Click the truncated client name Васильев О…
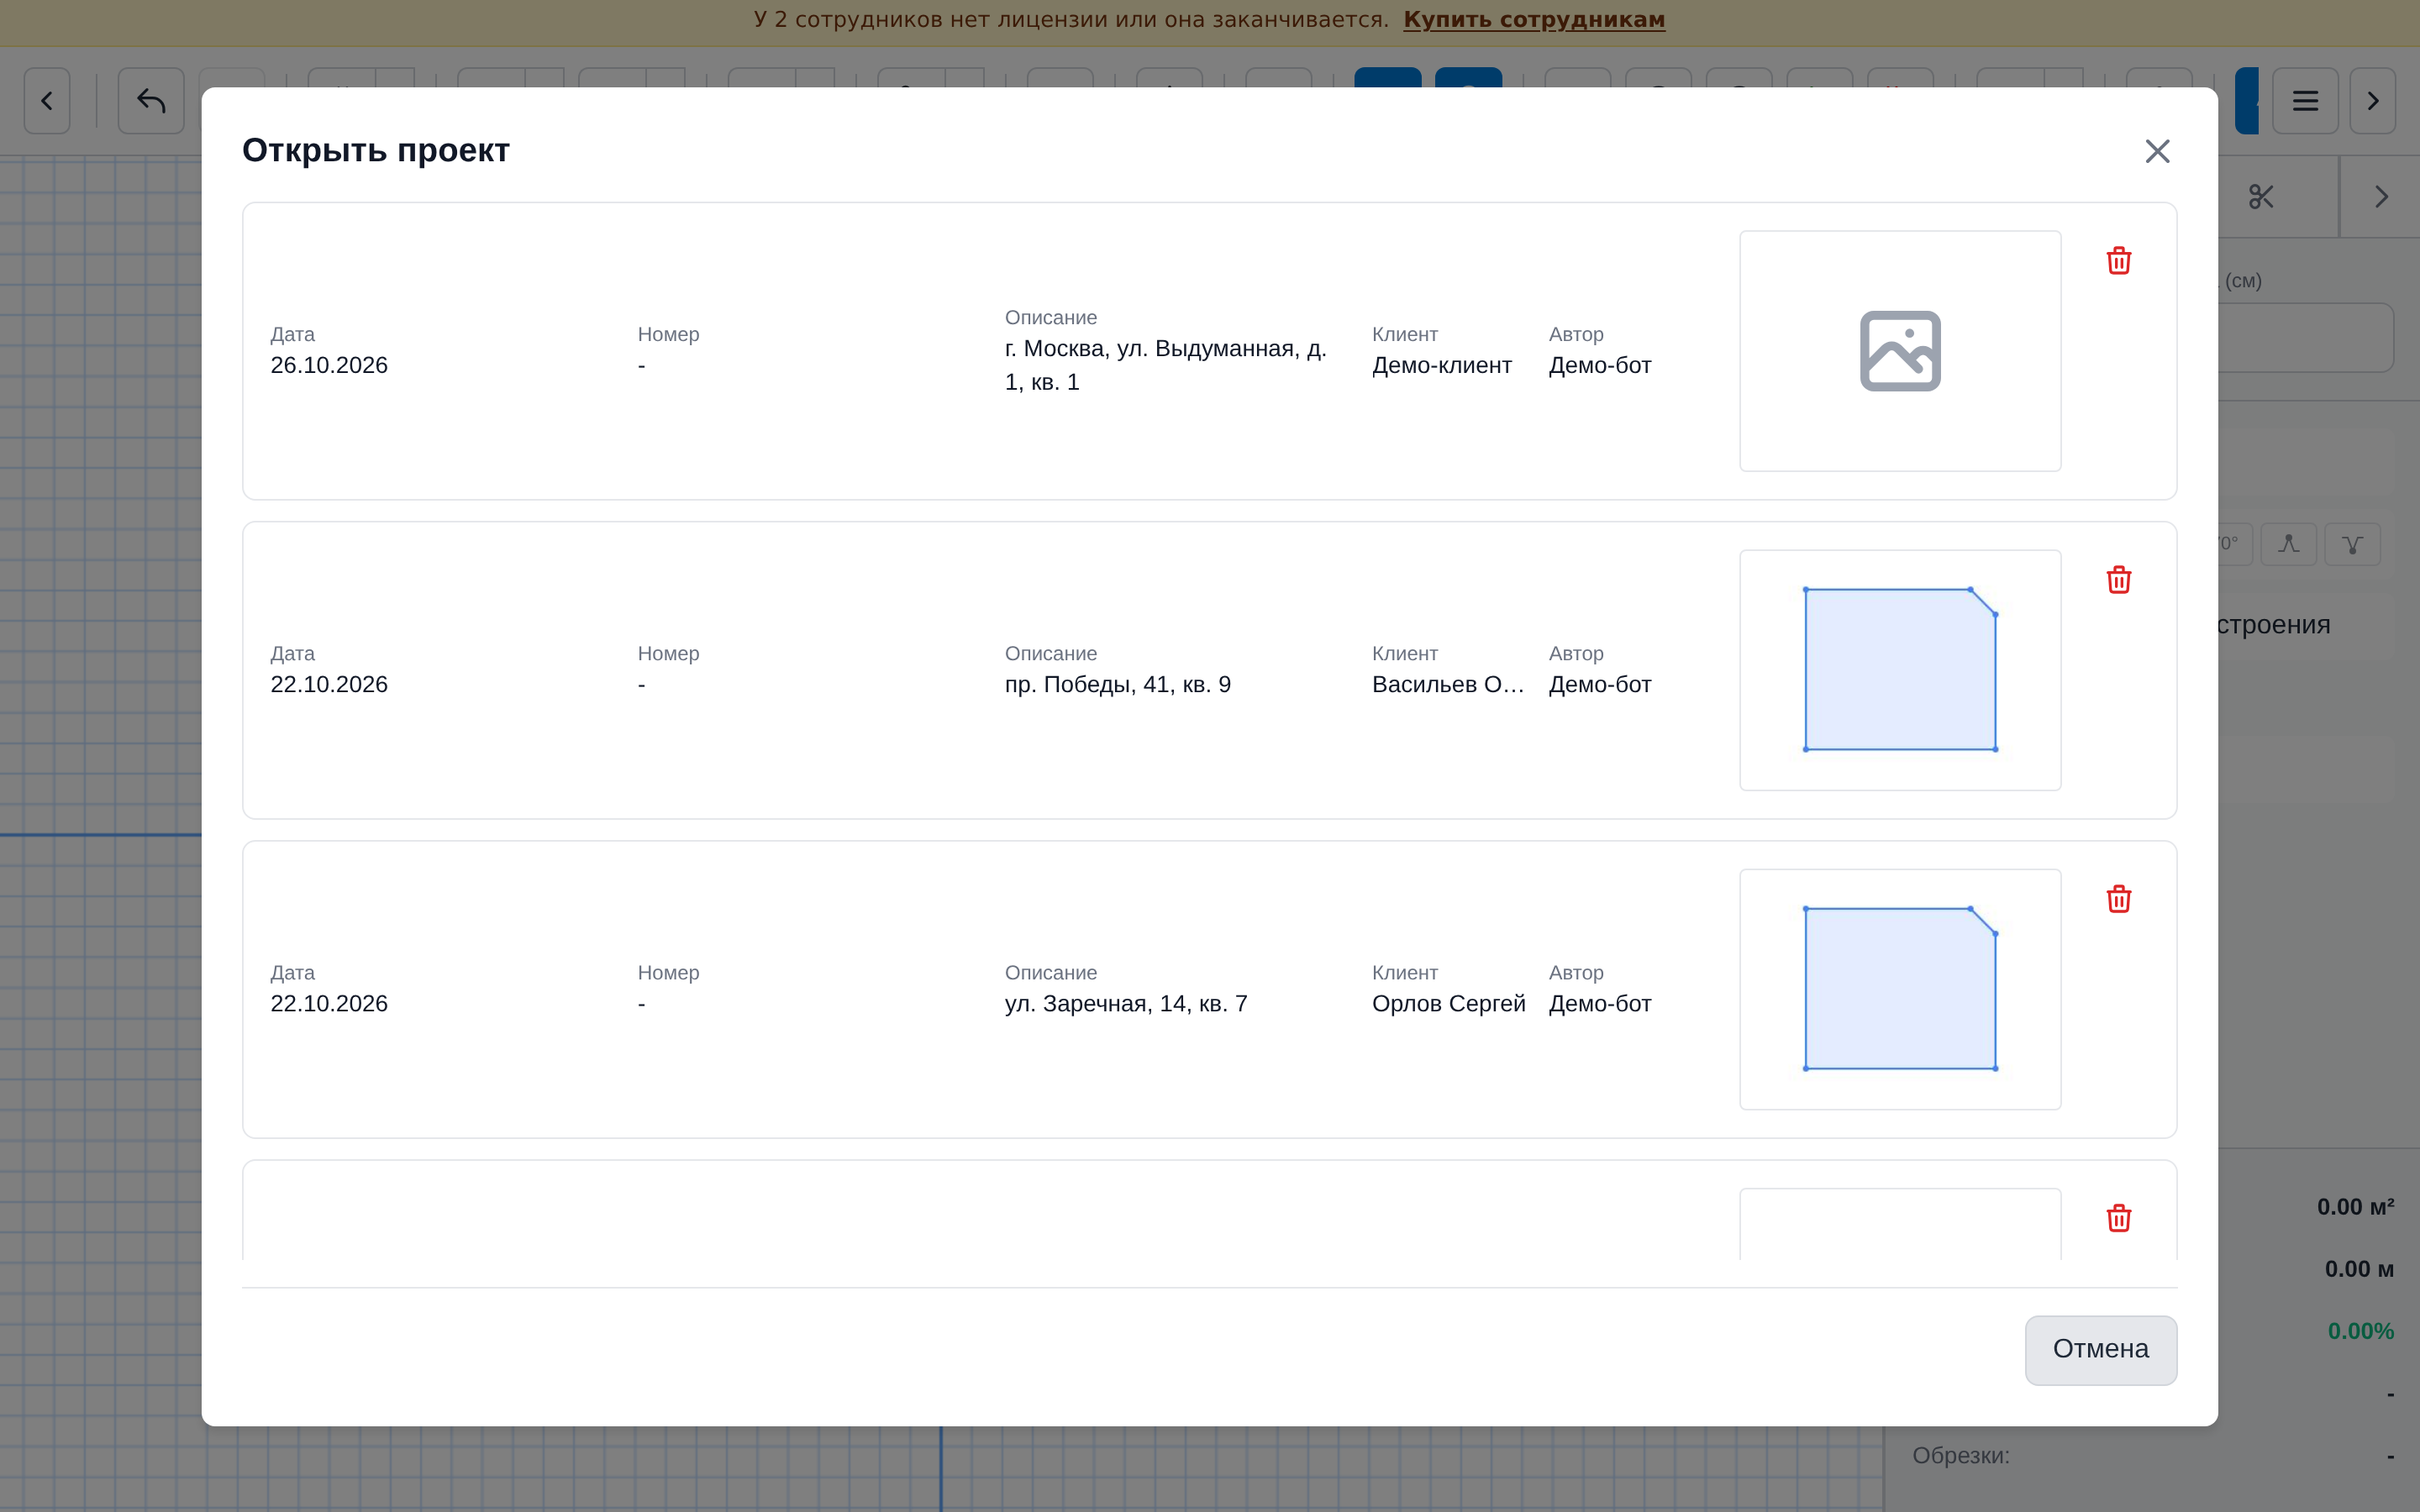 1448,685
